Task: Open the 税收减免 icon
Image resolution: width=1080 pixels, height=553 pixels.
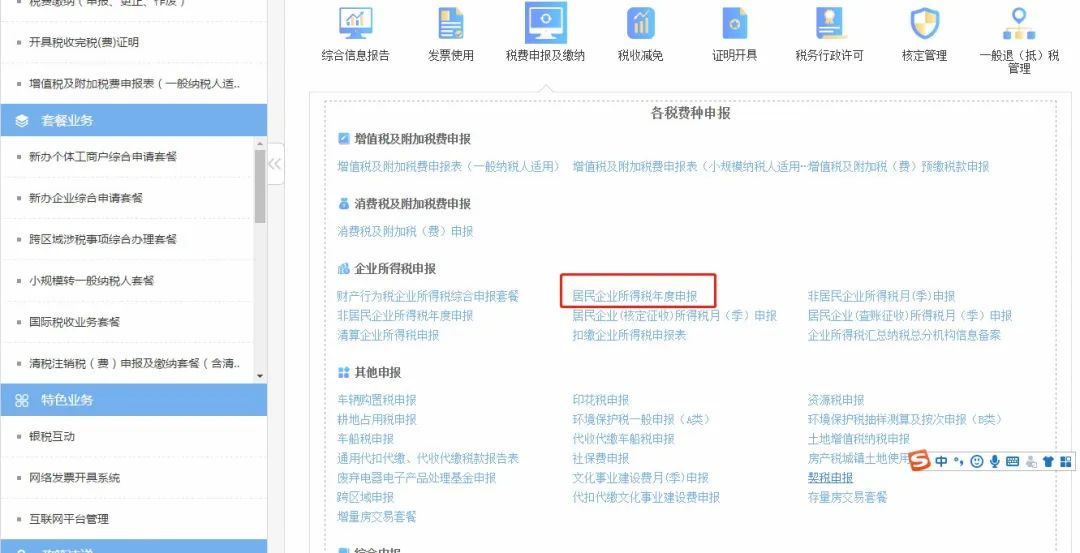Action: pyautogui.click(x=641, y=23)
